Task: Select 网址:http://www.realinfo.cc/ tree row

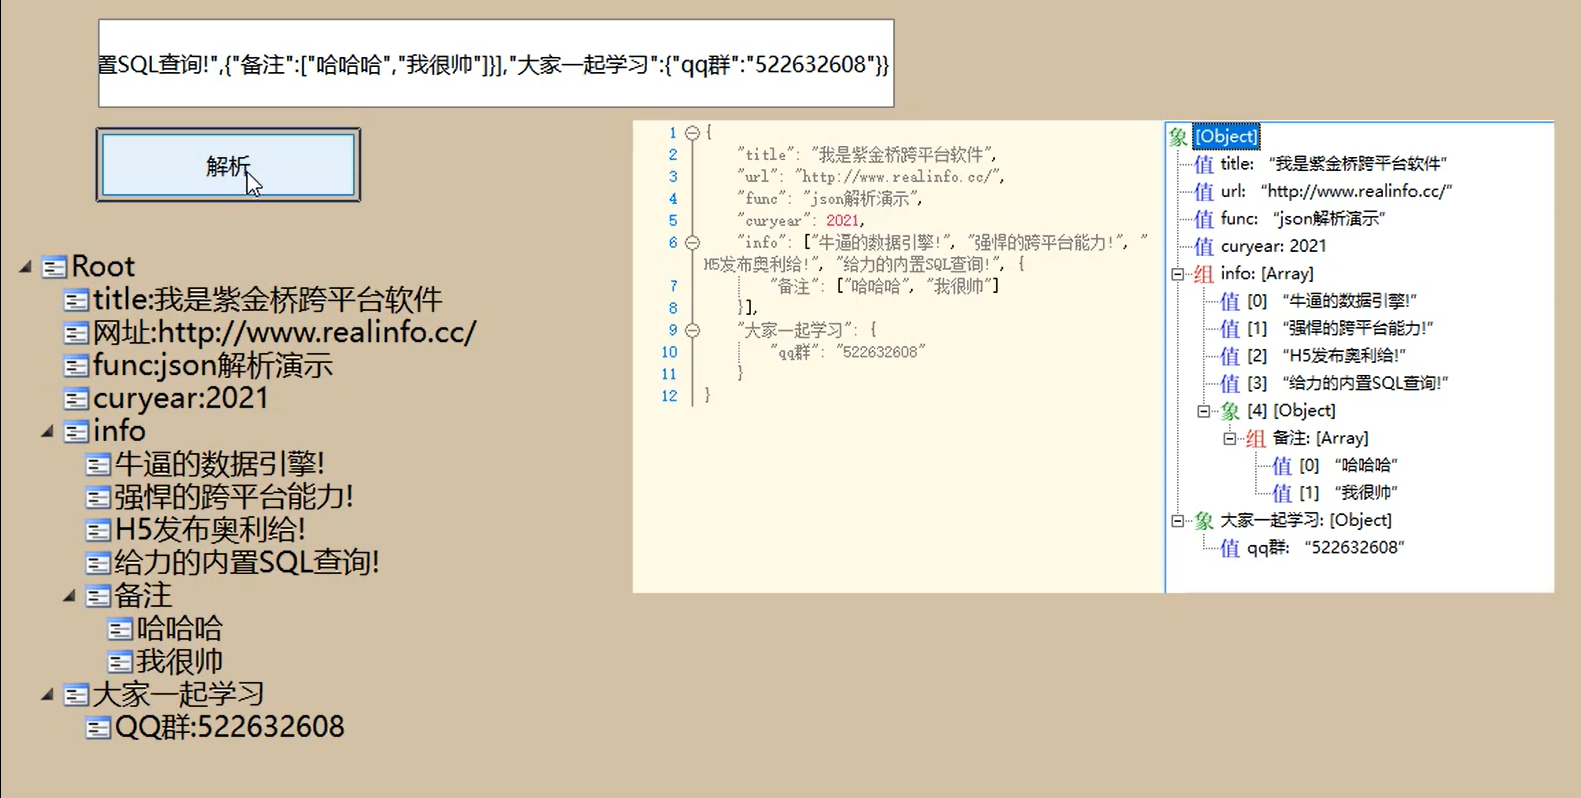Action: [285, 333]
